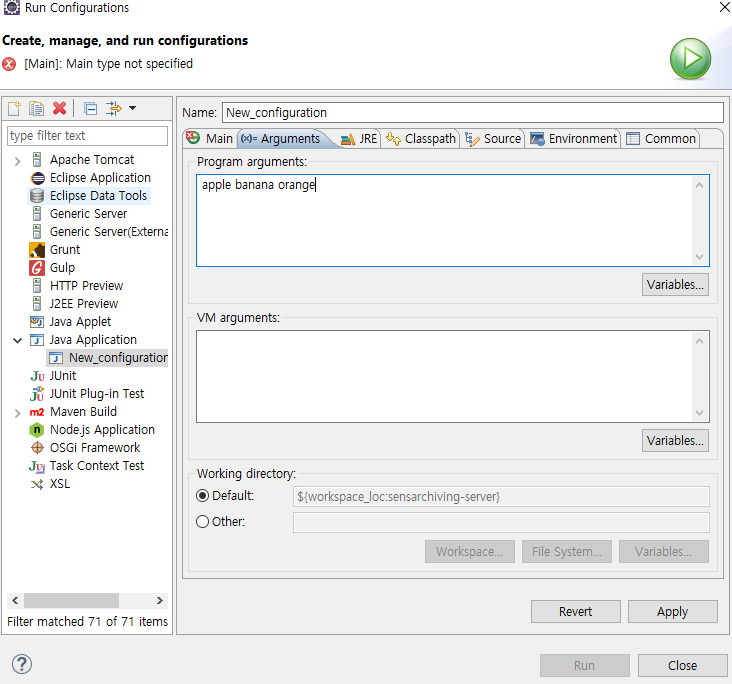
Task: Expand the Apache Tomcat tree node
Action: (x=17, y=161)
